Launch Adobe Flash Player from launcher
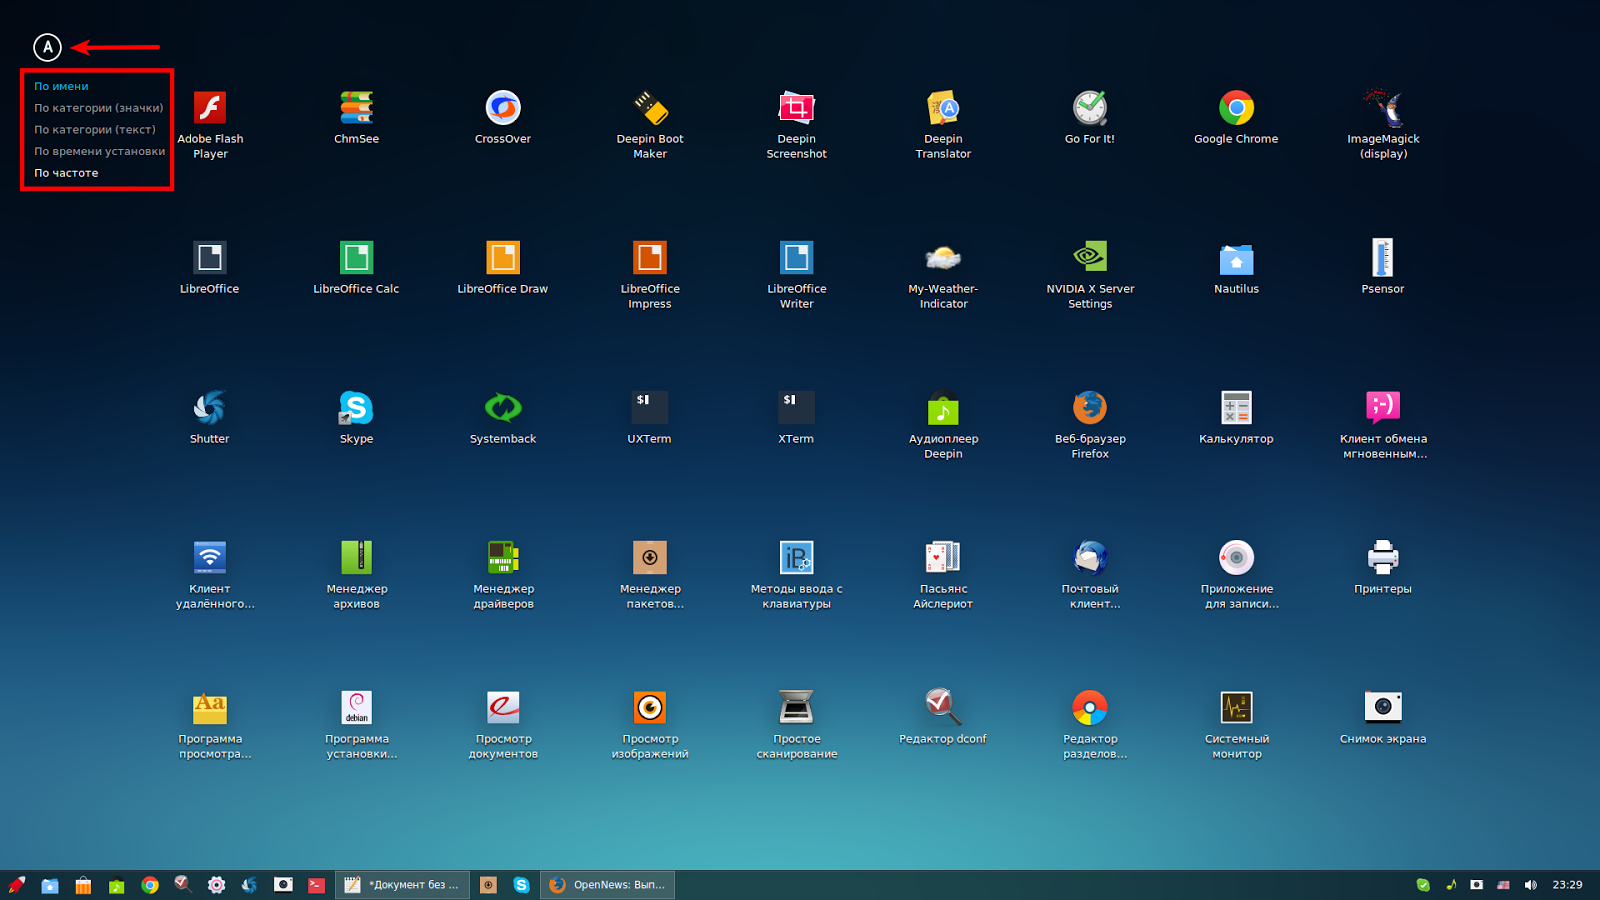This screenshot has height=900, width=1600. [x=210, y=108]
